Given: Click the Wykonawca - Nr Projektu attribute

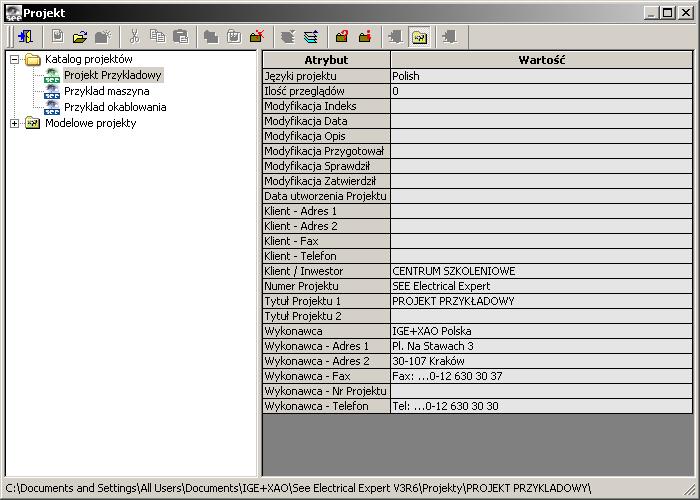Looking at the screenshot, I should click(326, 391).
